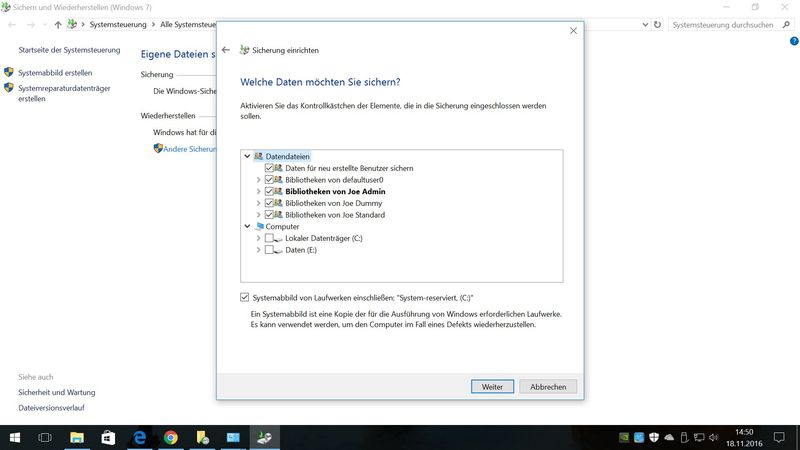Expand Lokaler Datenträger (C:) node
Viewport: 800px width, 450px height.
click(x=258, y=238)
